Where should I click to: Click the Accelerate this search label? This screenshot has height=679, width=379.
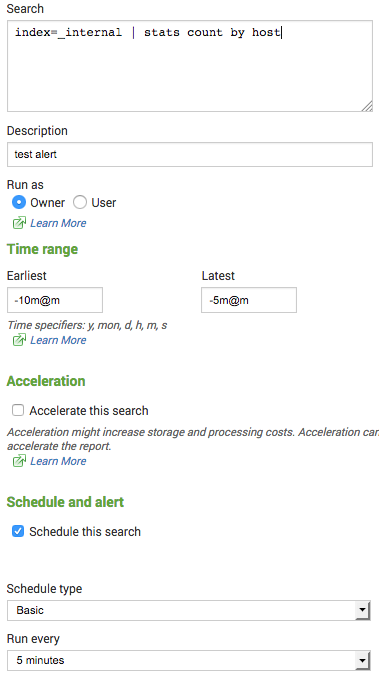[x=89, y=411]
